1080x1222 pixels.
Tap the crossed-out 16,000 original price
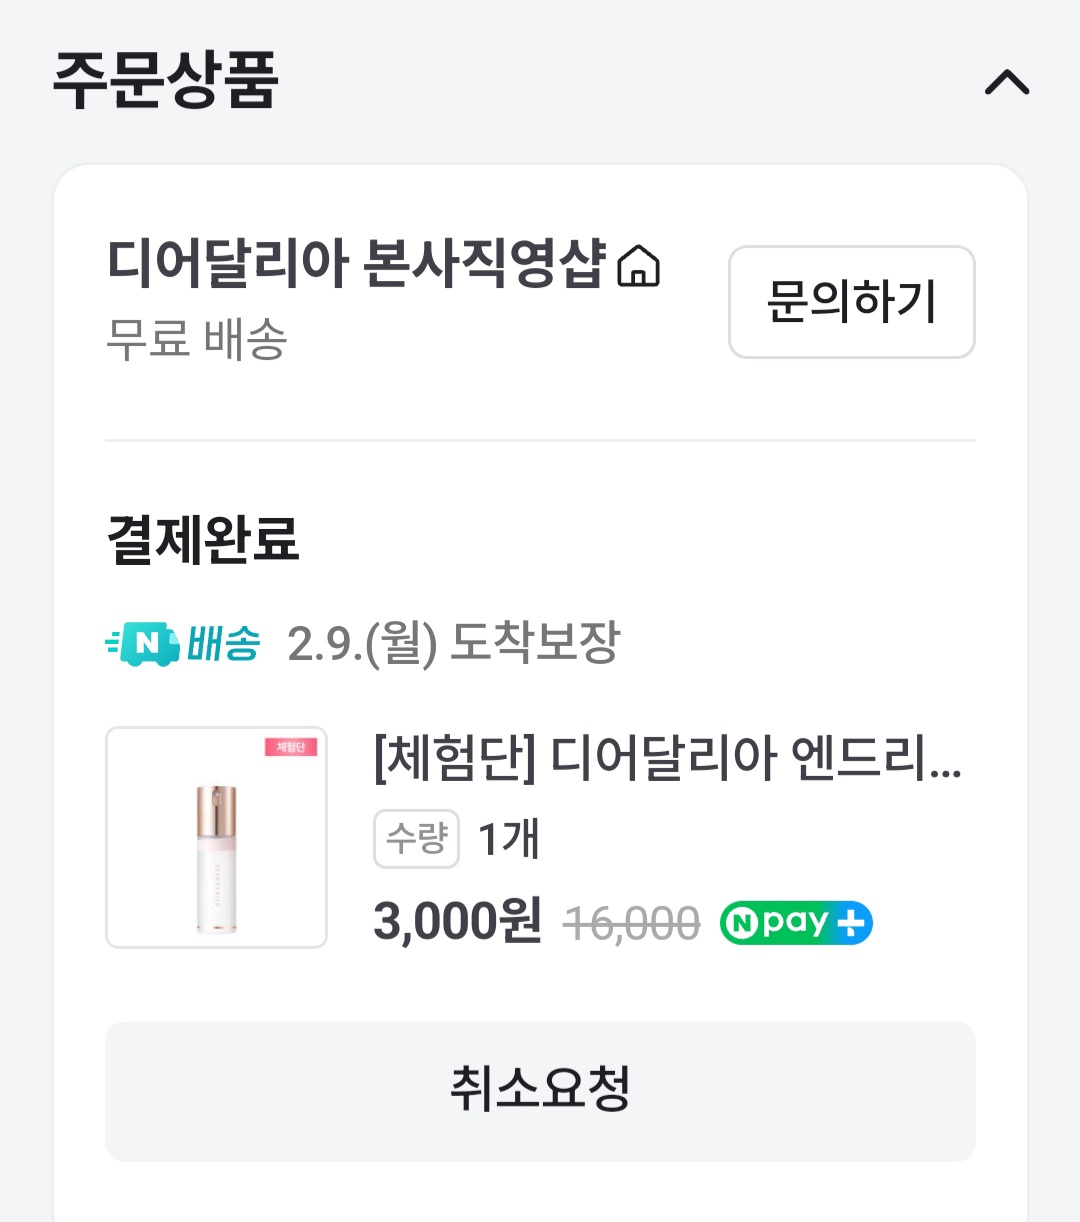click(x=631, y=923)
